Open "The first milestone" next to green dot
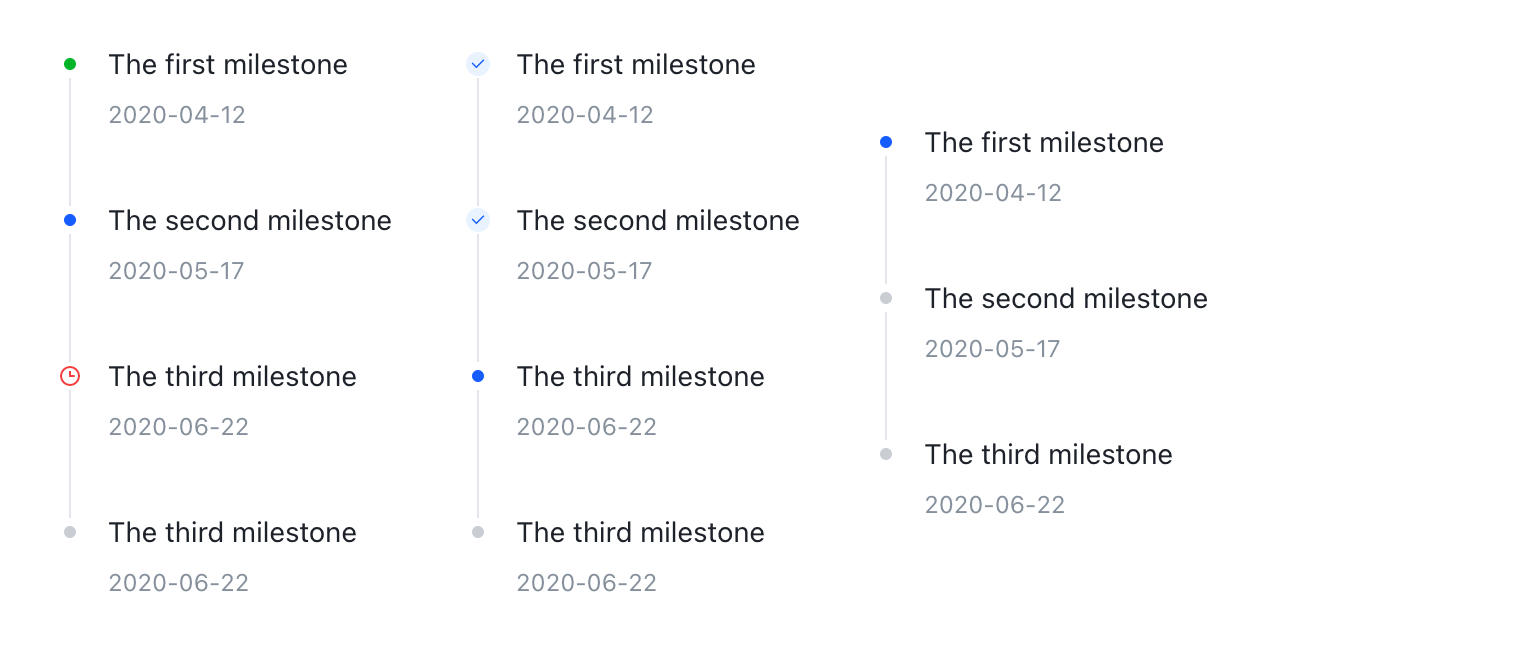 (228, 65)
